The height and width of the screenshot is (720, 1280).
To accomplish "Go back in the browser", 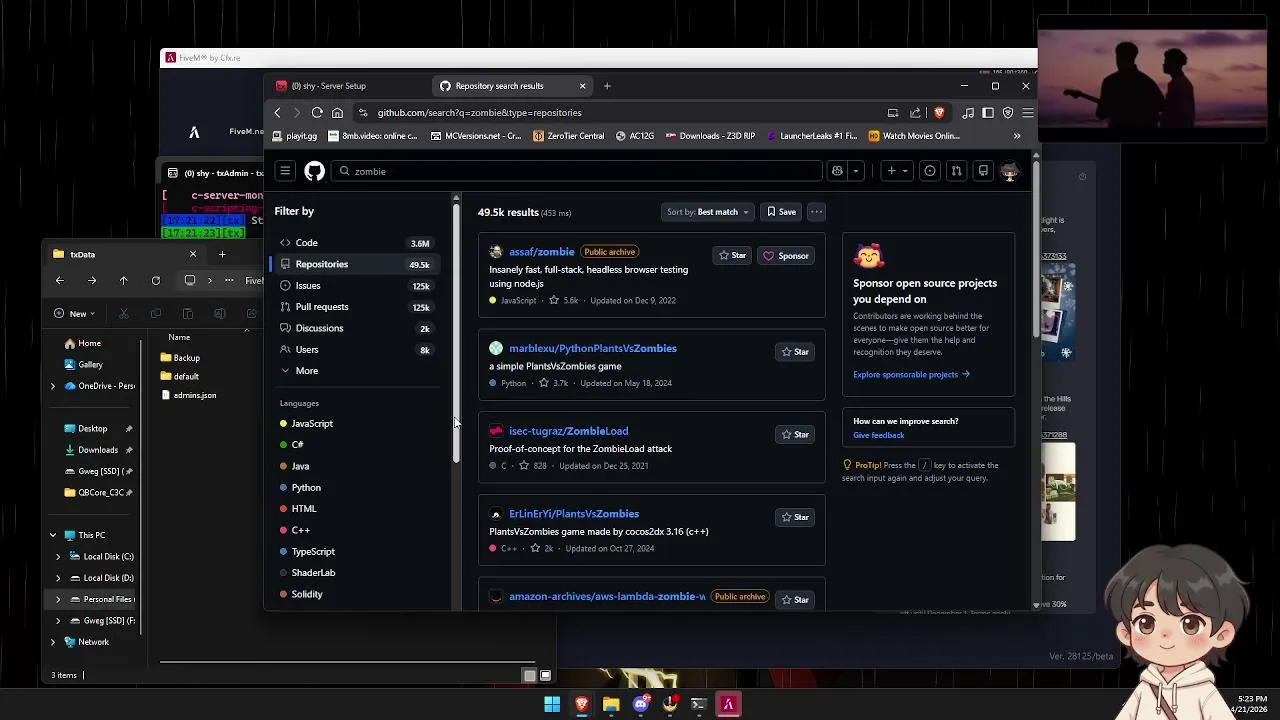I will [x=277, y=113].
